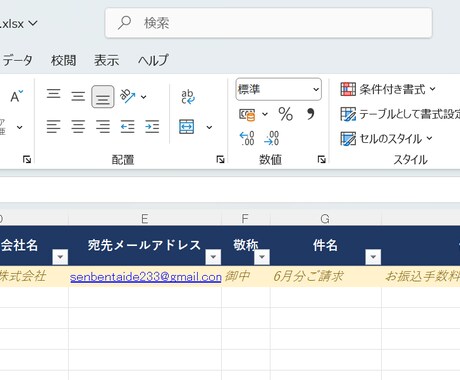Select column E header
This screenshot has width=460, height=380.
[145, 219]
